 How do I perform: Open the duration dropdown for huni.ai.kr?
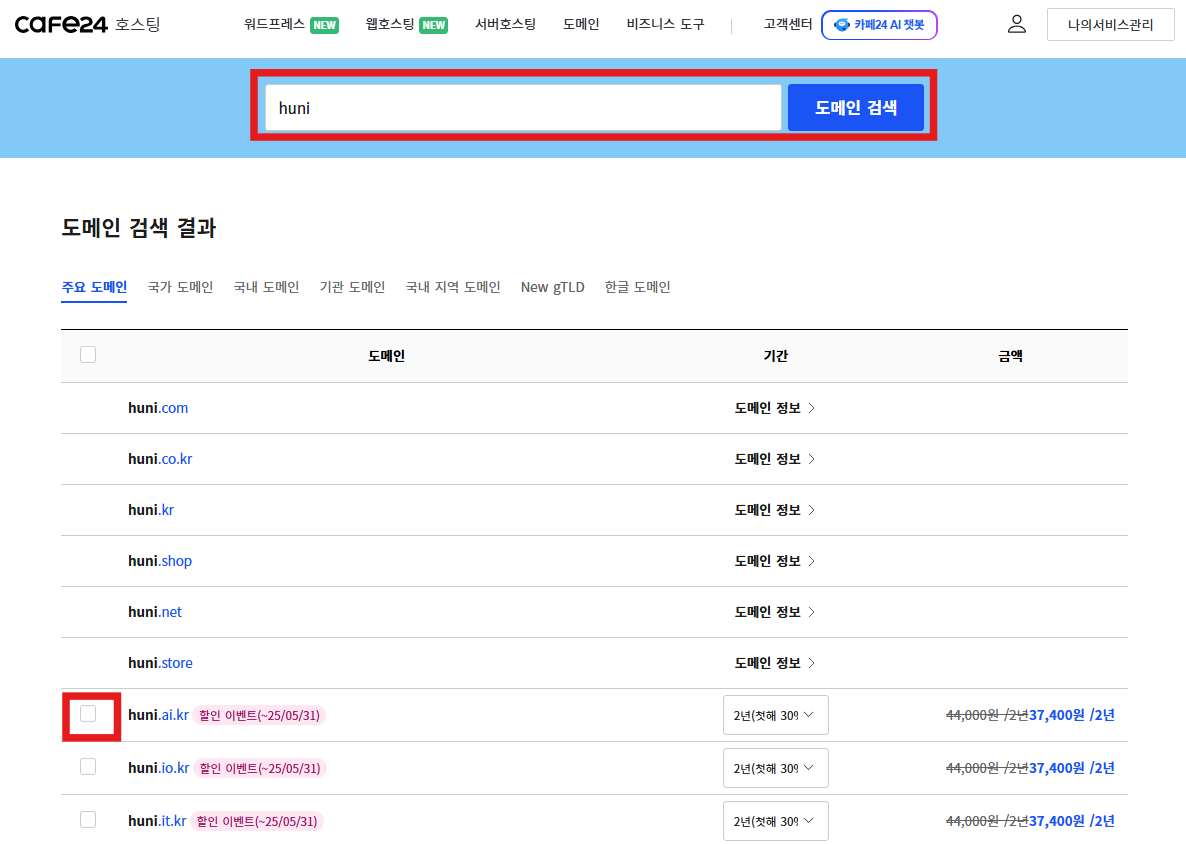pyautogui.click(x=776, y=714)
